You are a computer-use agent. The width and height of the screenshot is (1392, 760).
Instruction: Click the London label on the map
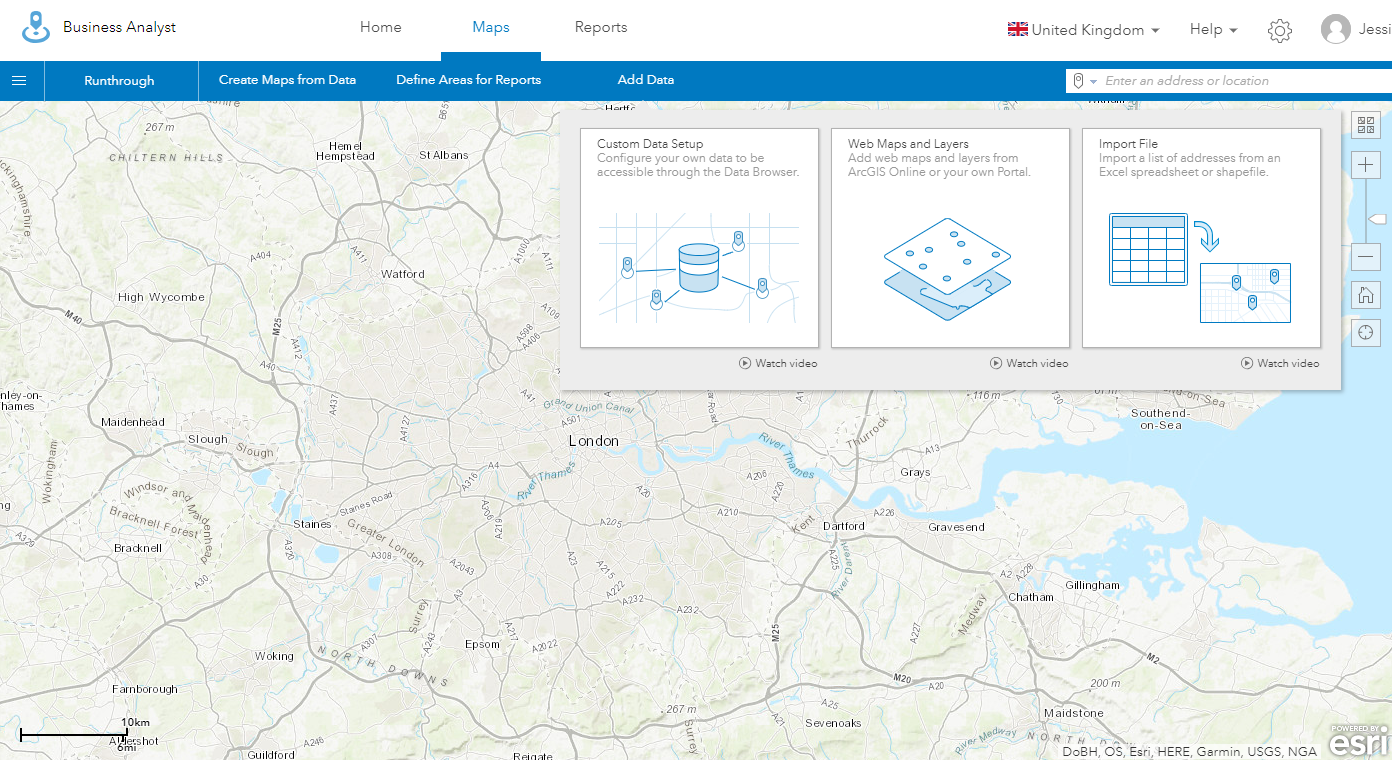[594, 441]
